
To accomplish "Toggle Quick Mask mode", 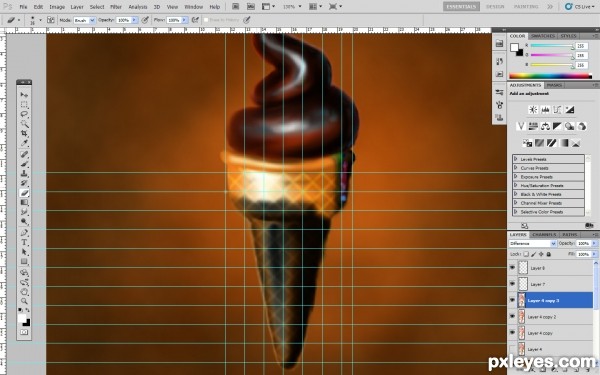I will 24,332.
